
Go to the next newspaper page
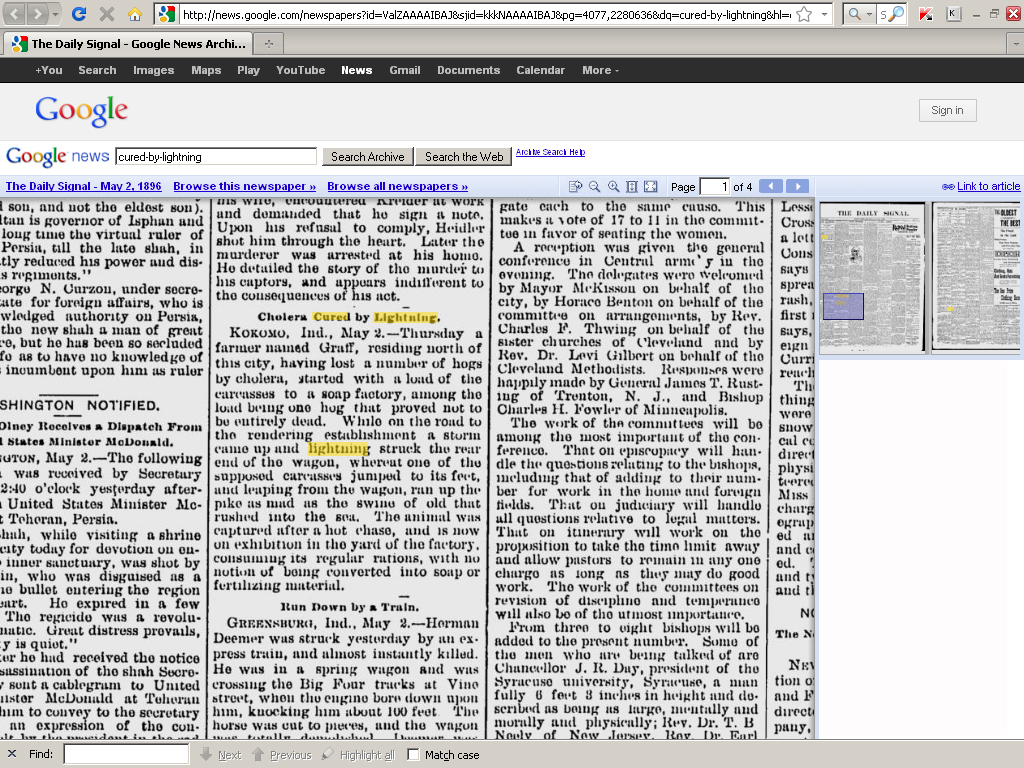click(797, 186)
